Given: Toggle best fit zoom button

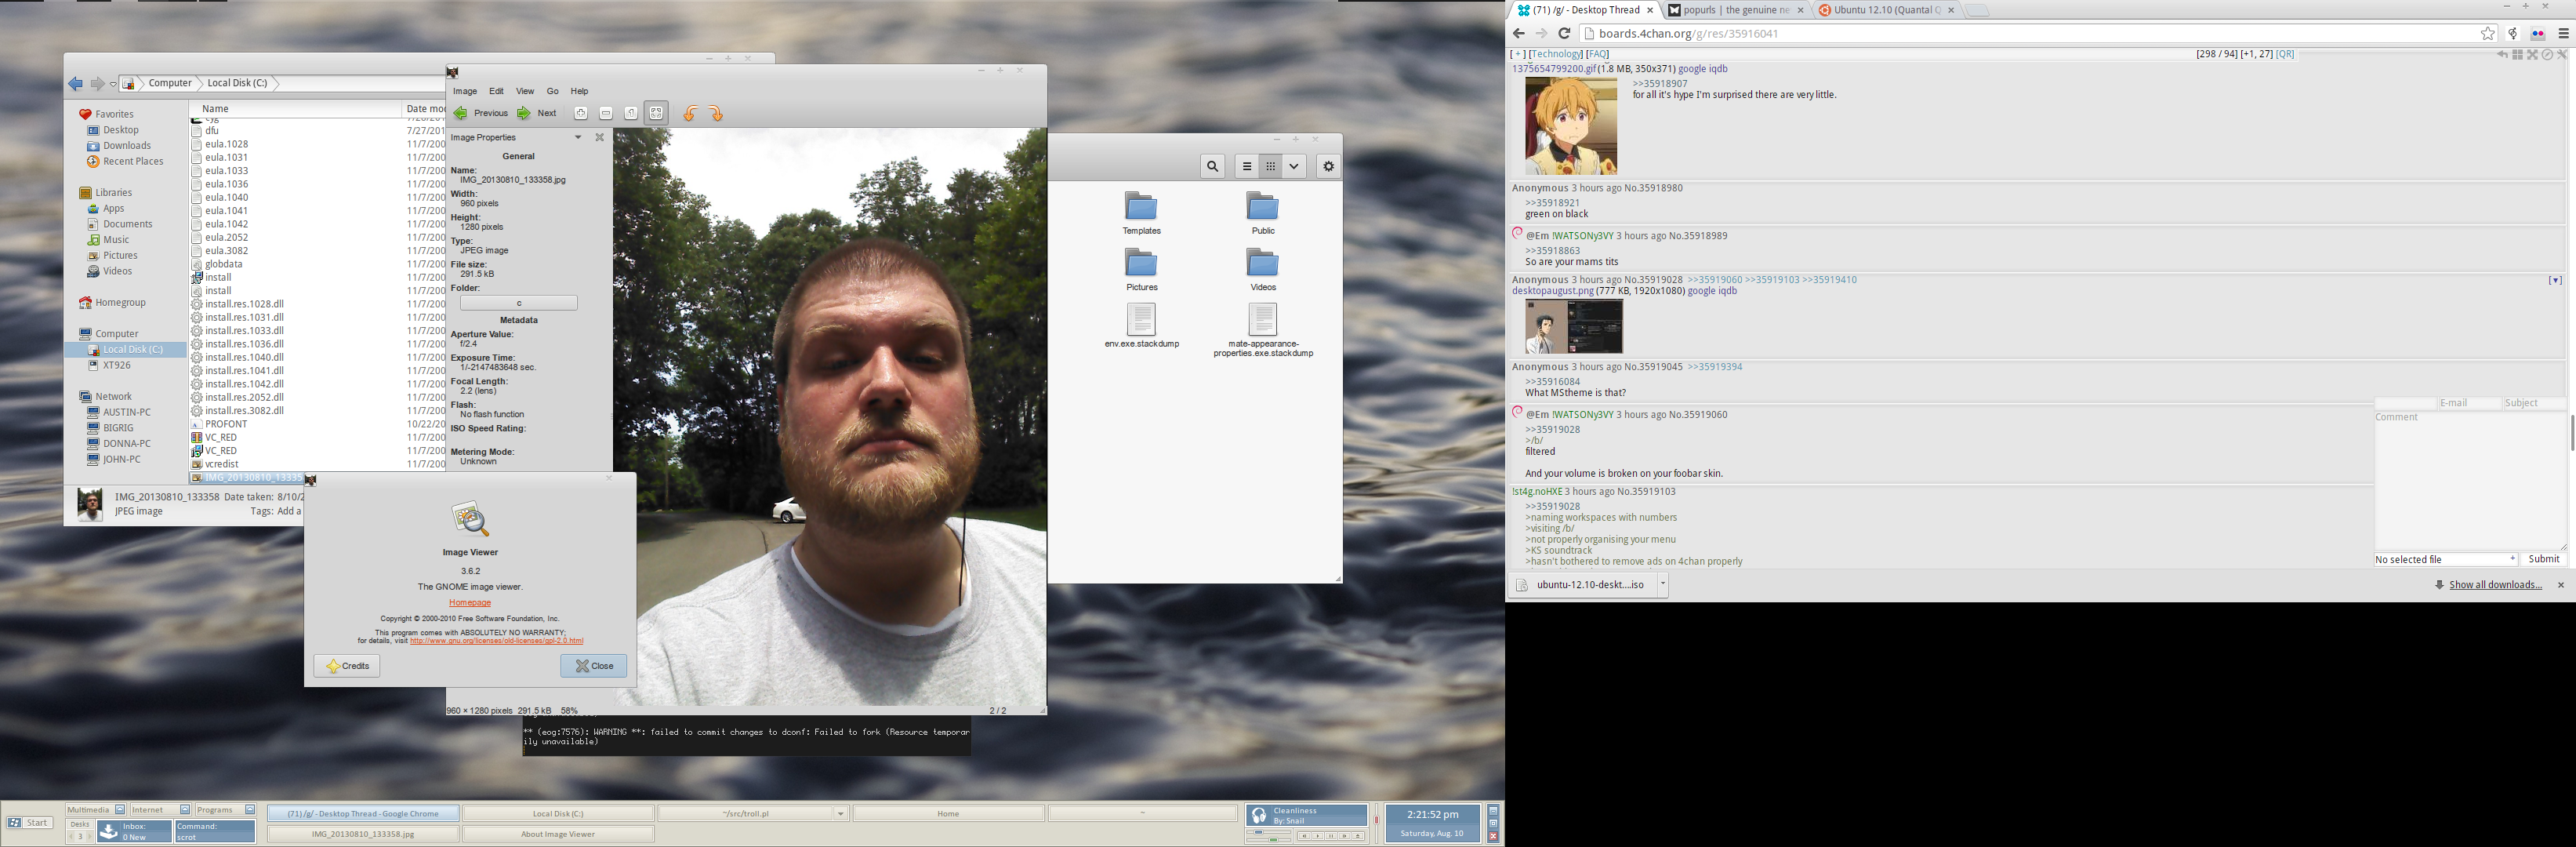Looking at the screenshot, I should coord(656,114).
